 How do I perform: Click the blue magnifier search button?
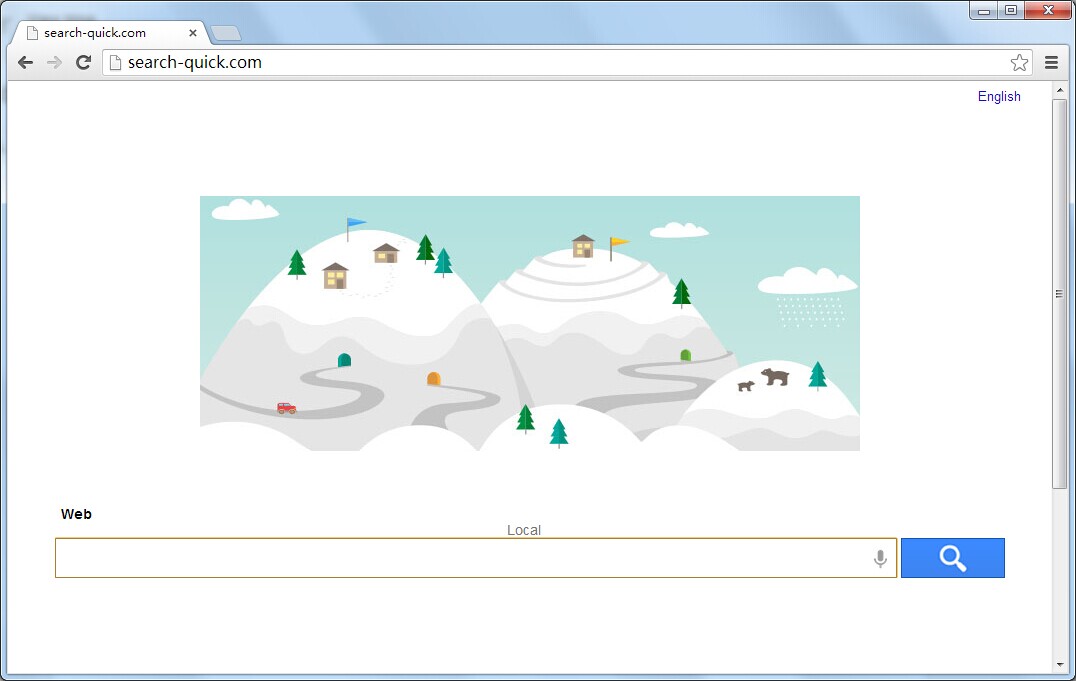(x=952, y=558)
